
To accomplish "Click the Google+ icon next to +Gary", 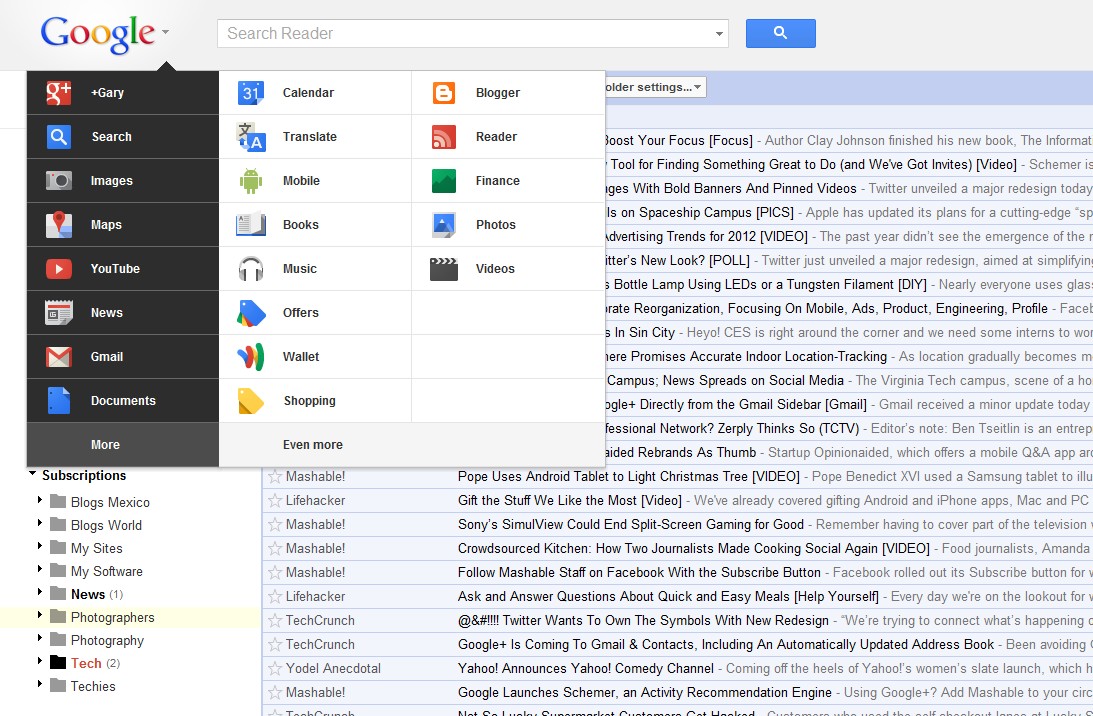I will (59, 93).
